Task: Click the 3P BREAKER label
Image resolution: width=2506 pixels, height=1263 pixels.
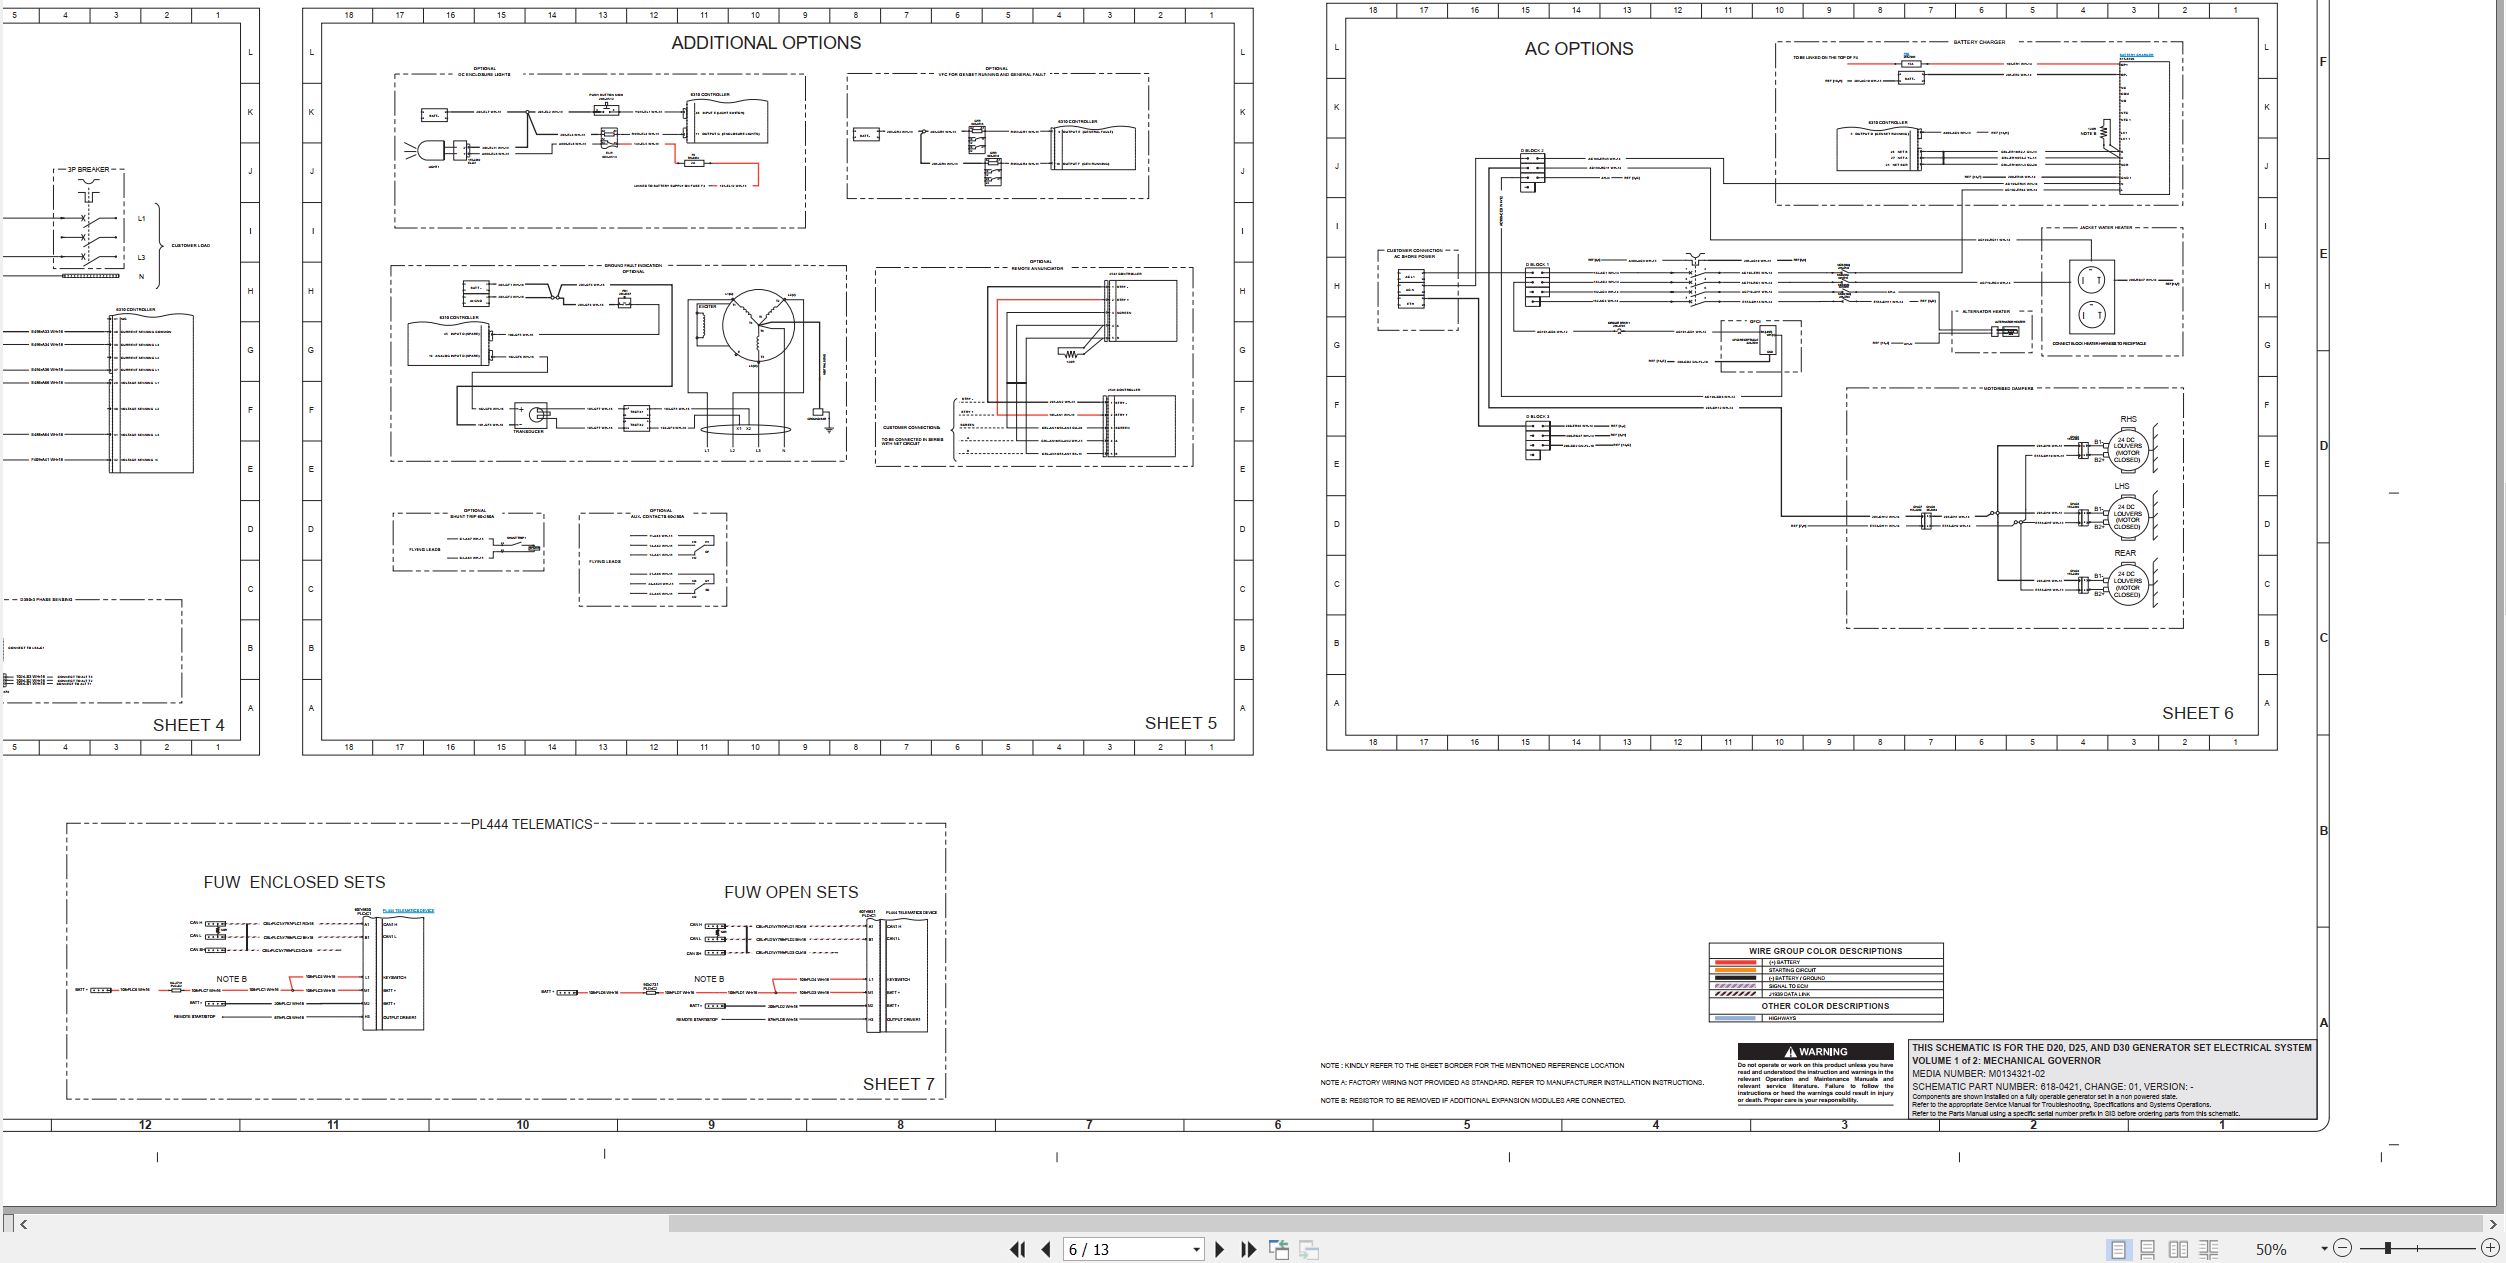Action: pos(89,170)
